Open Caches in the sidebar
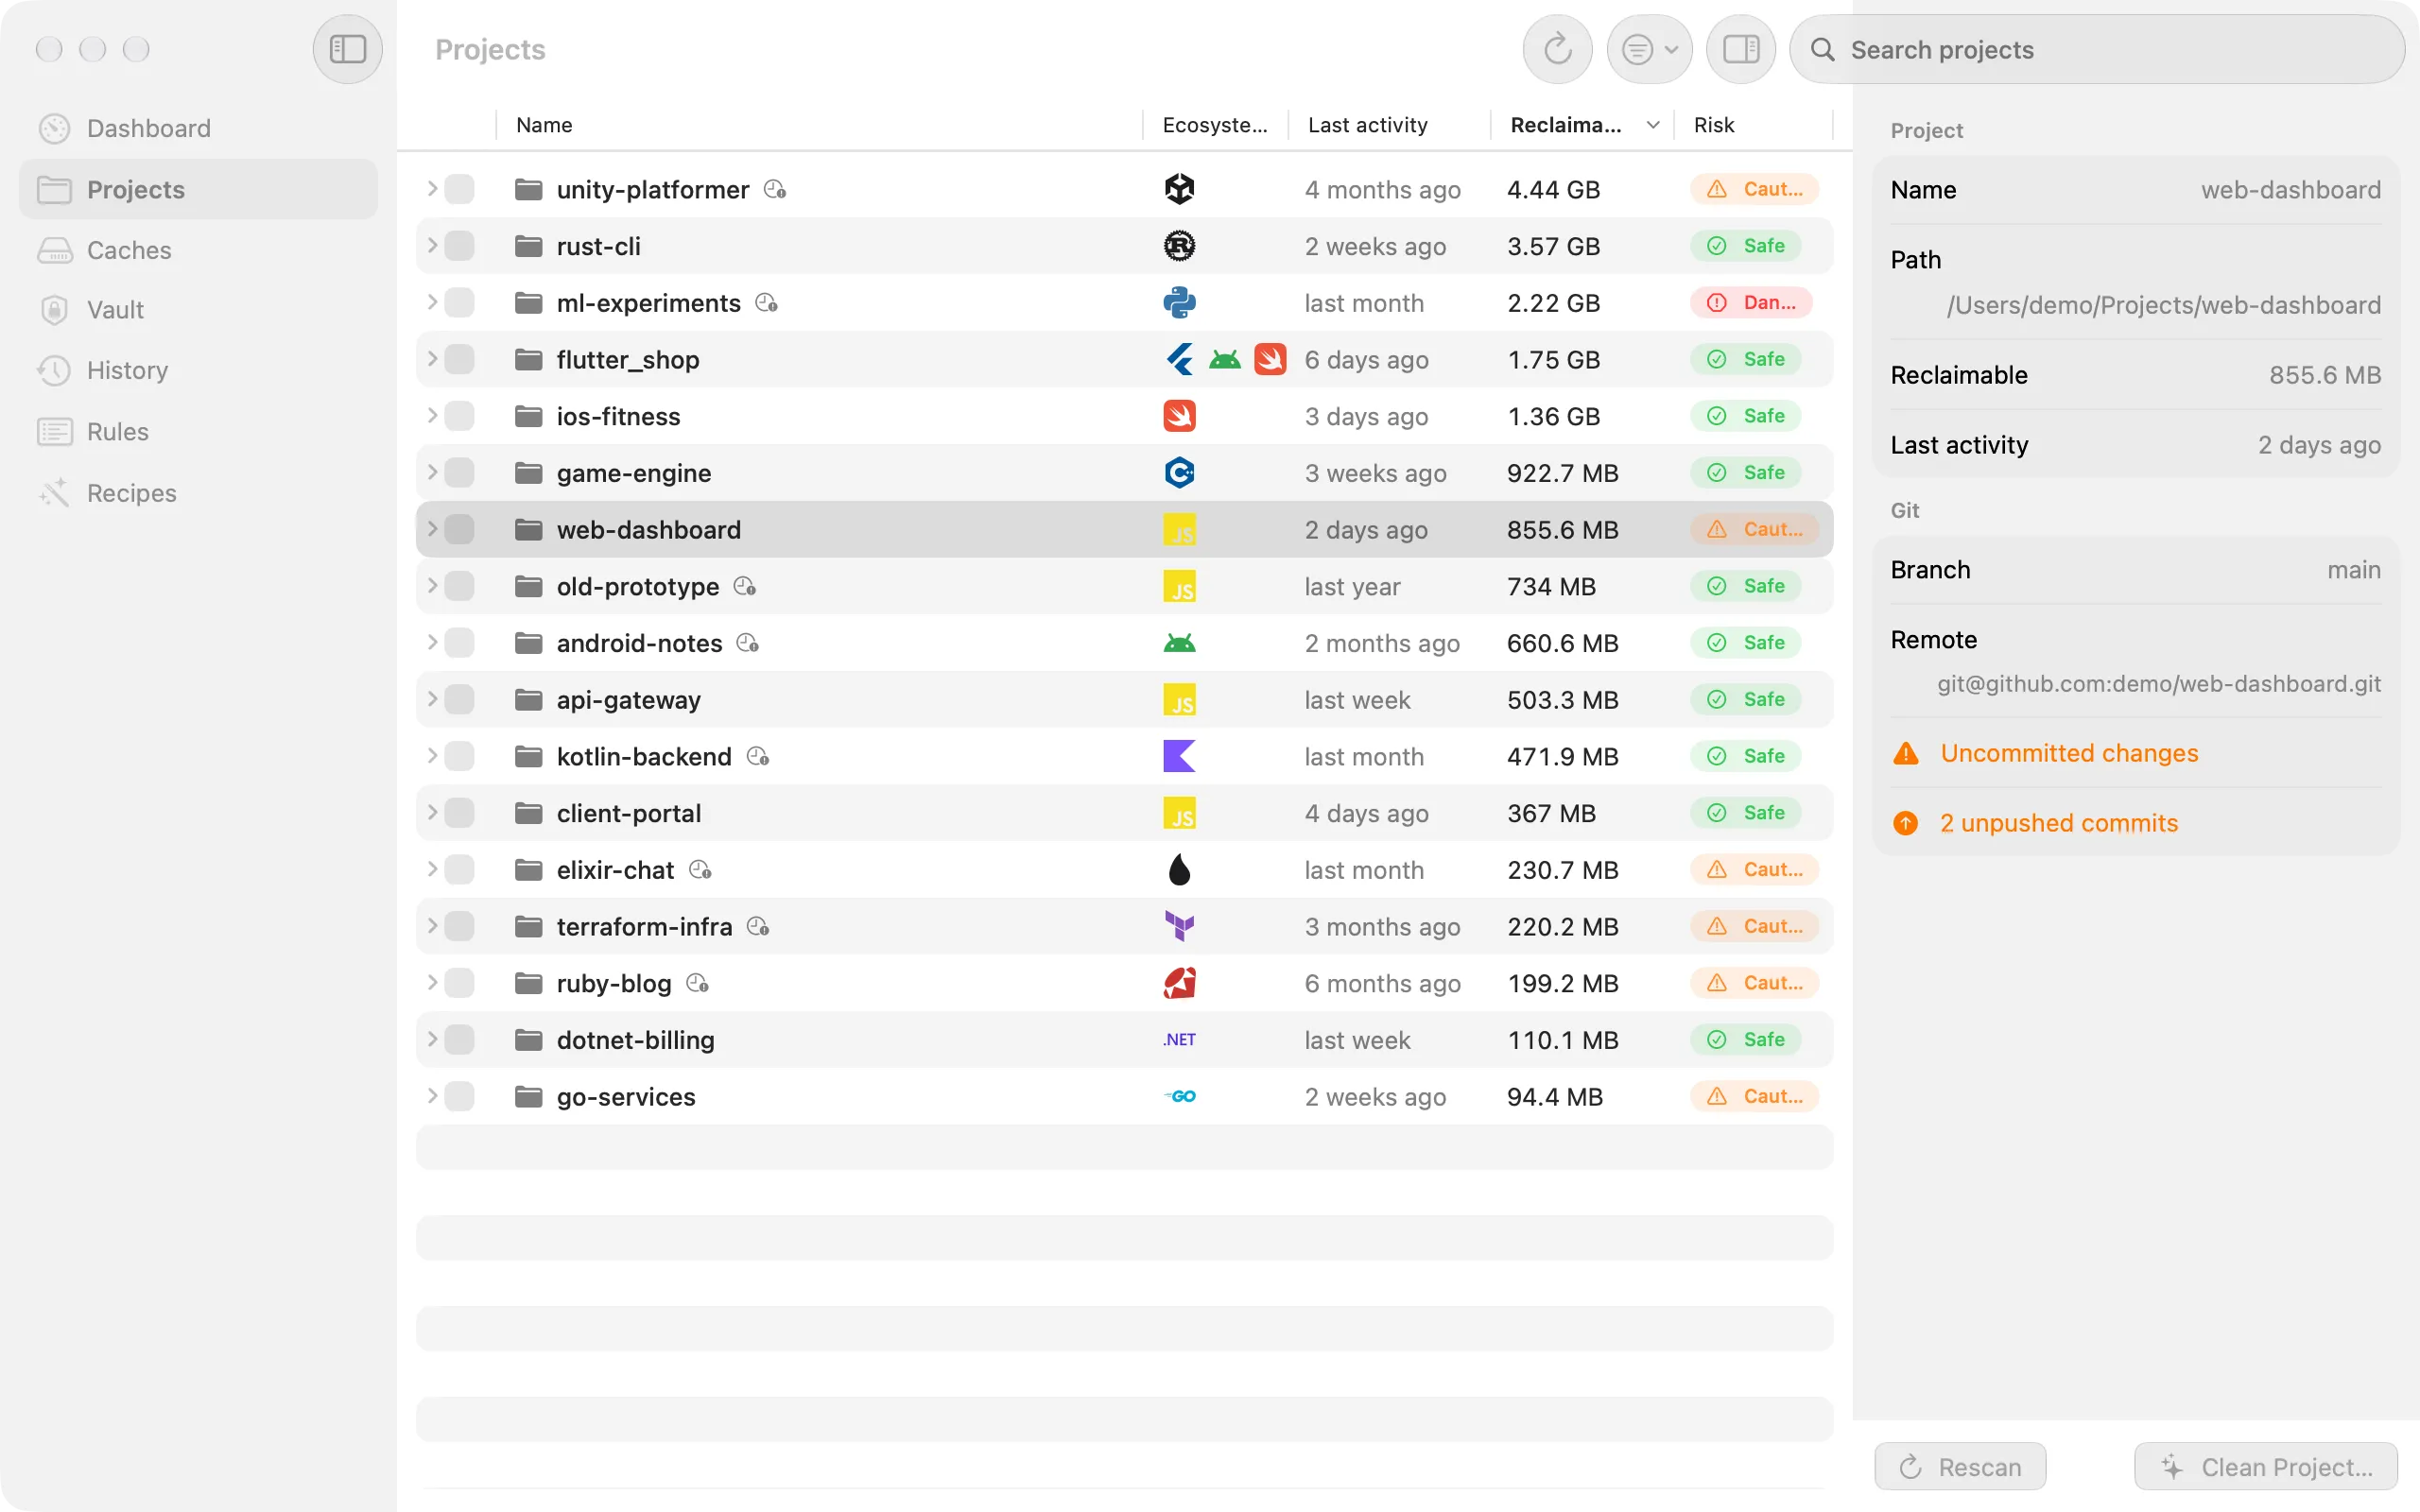This screenshot has width=2420, height=1512. (198, 250)
